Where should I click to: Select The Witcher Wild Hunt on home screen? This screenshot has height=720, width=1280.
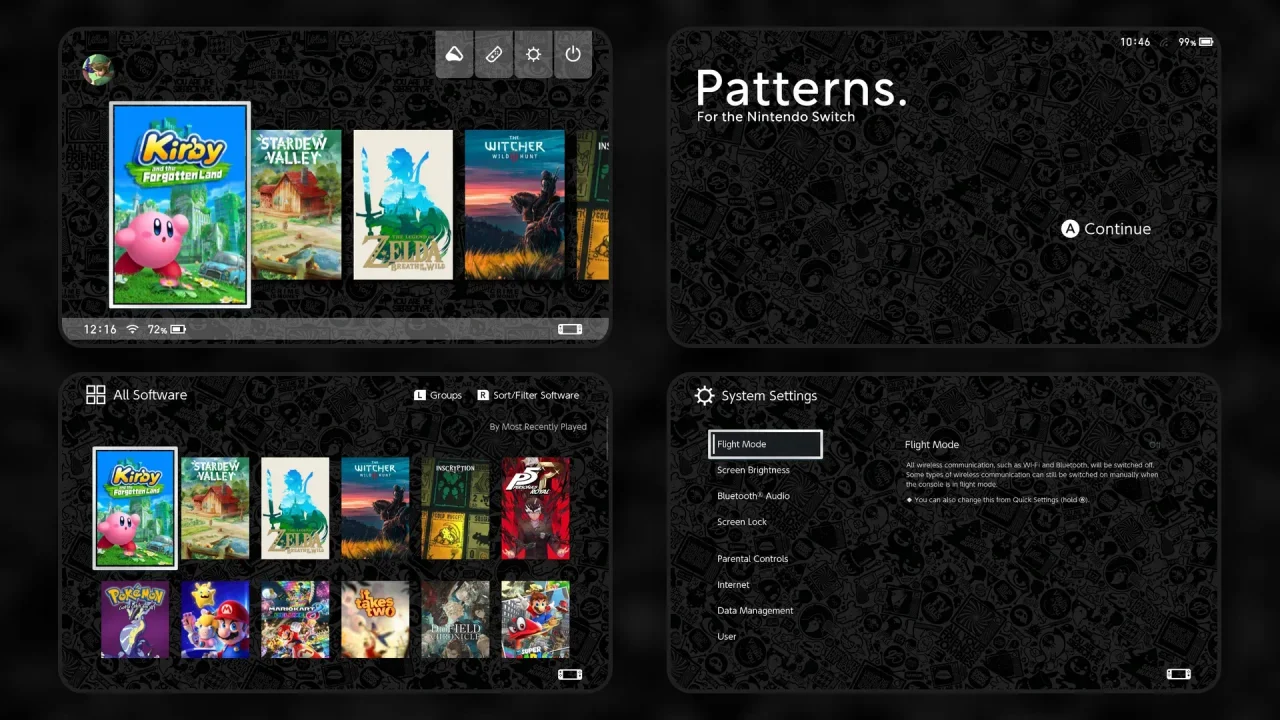tap(514, 205)
